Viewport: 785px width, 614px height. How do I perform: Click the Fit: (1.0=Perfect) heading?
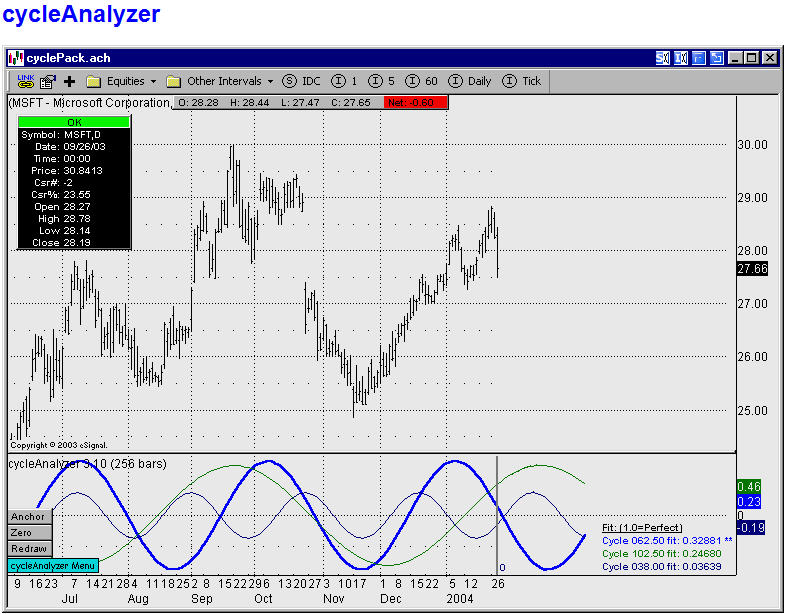(642, 528)
